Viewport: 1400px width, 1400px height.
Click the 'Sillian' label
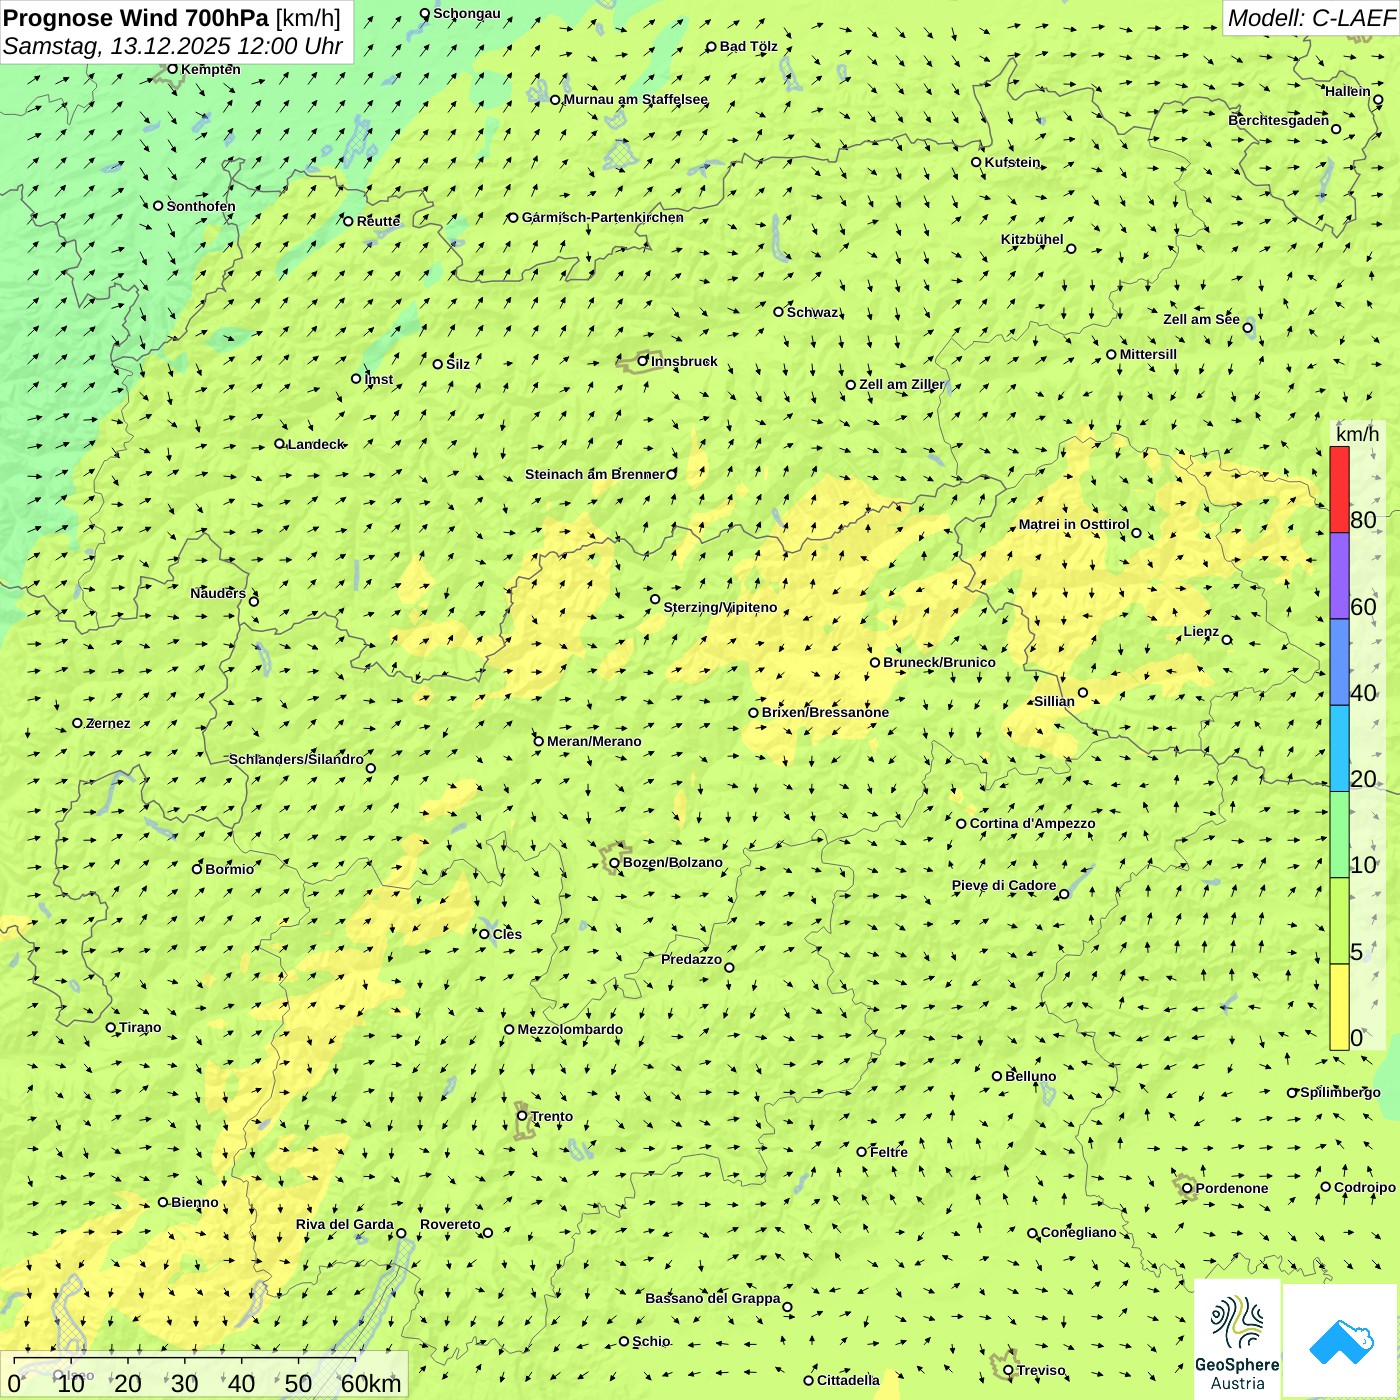tap(1054, 701)
